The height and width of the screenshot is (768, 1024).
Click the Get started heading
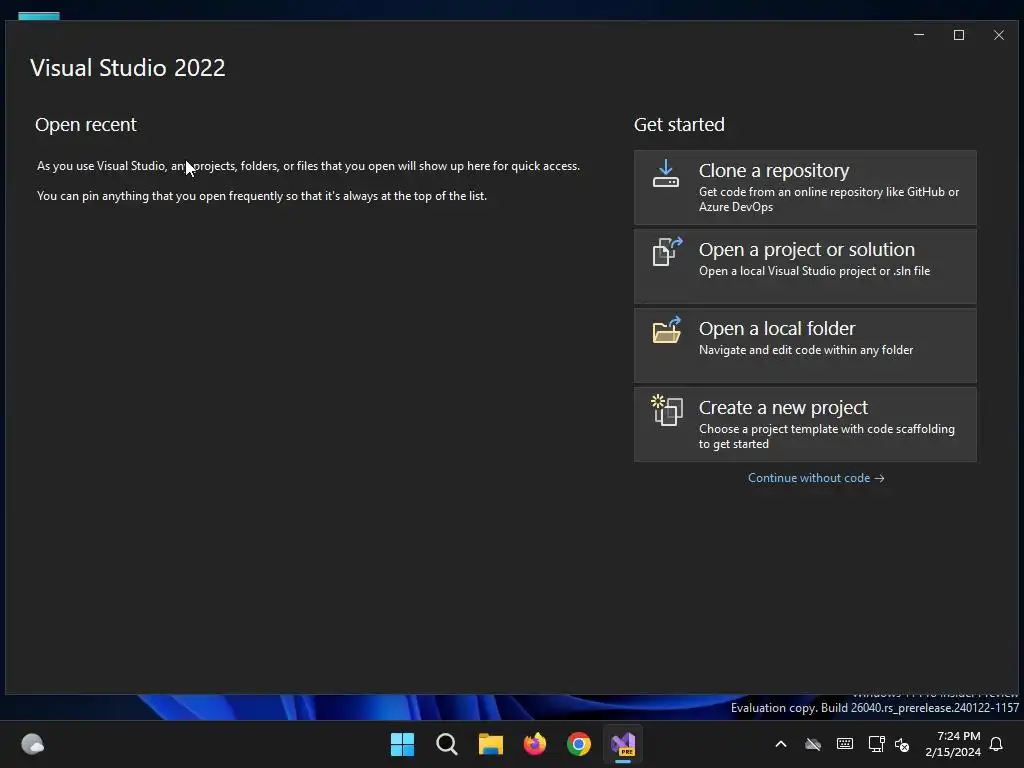(679, 125)
